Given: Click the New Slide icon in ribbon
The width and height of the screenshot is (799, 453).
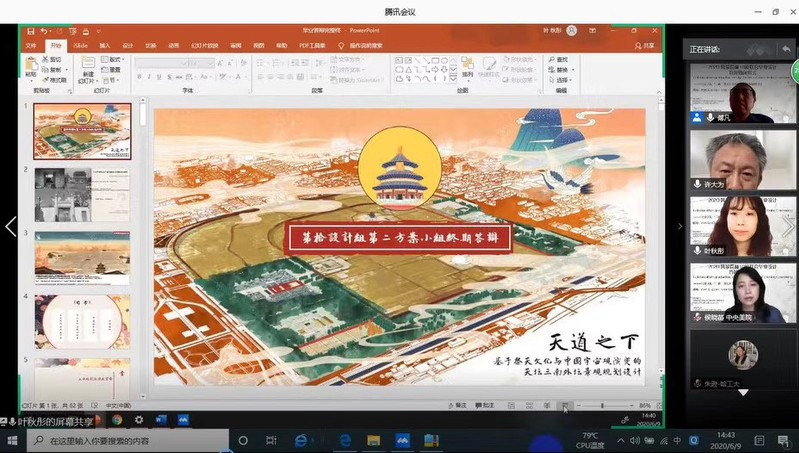Looking at the screenshot, I should 88,63.
